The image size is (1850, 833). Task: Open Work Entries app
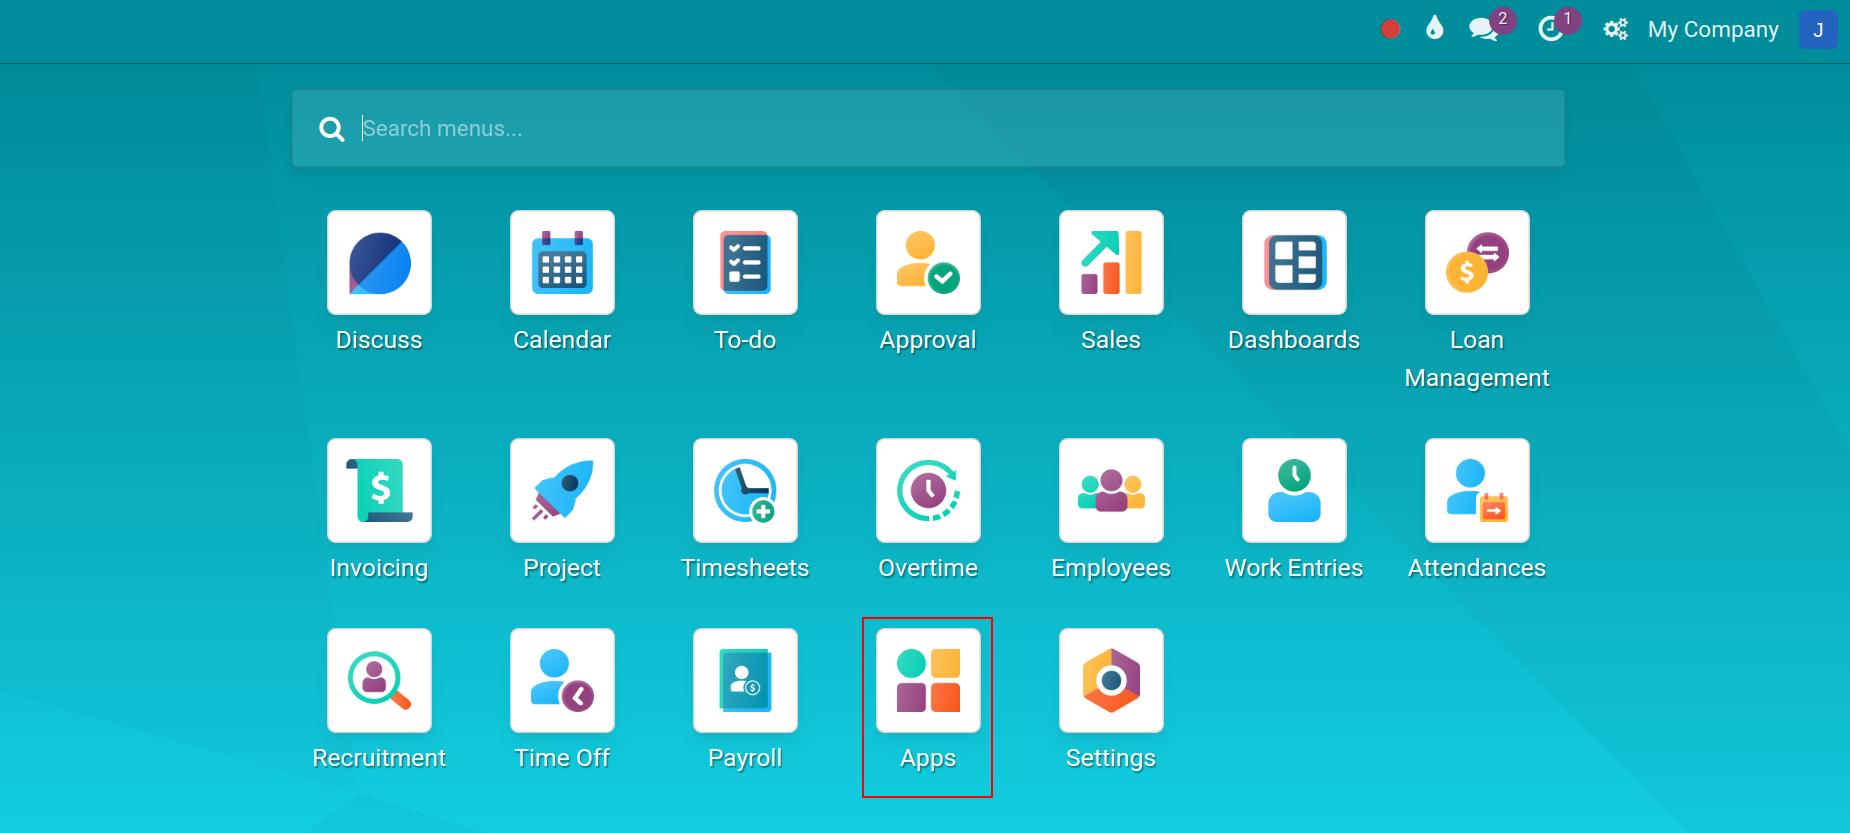tap(1294, 491)
